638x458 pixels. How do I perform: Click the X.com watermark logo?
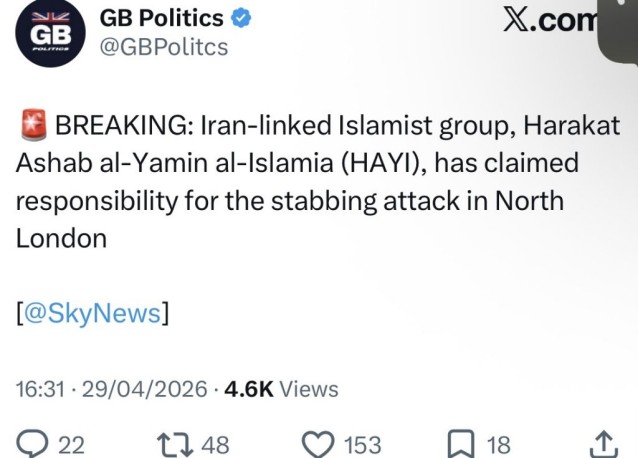point(548,20)
